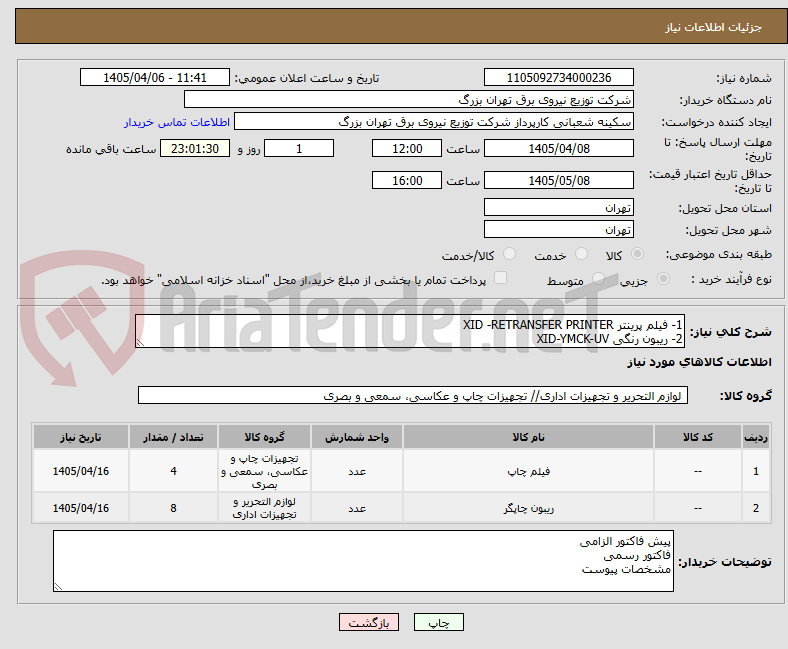Click the عدد unit cell in row 2
The image size is (788, 649).
click(357, 508)
